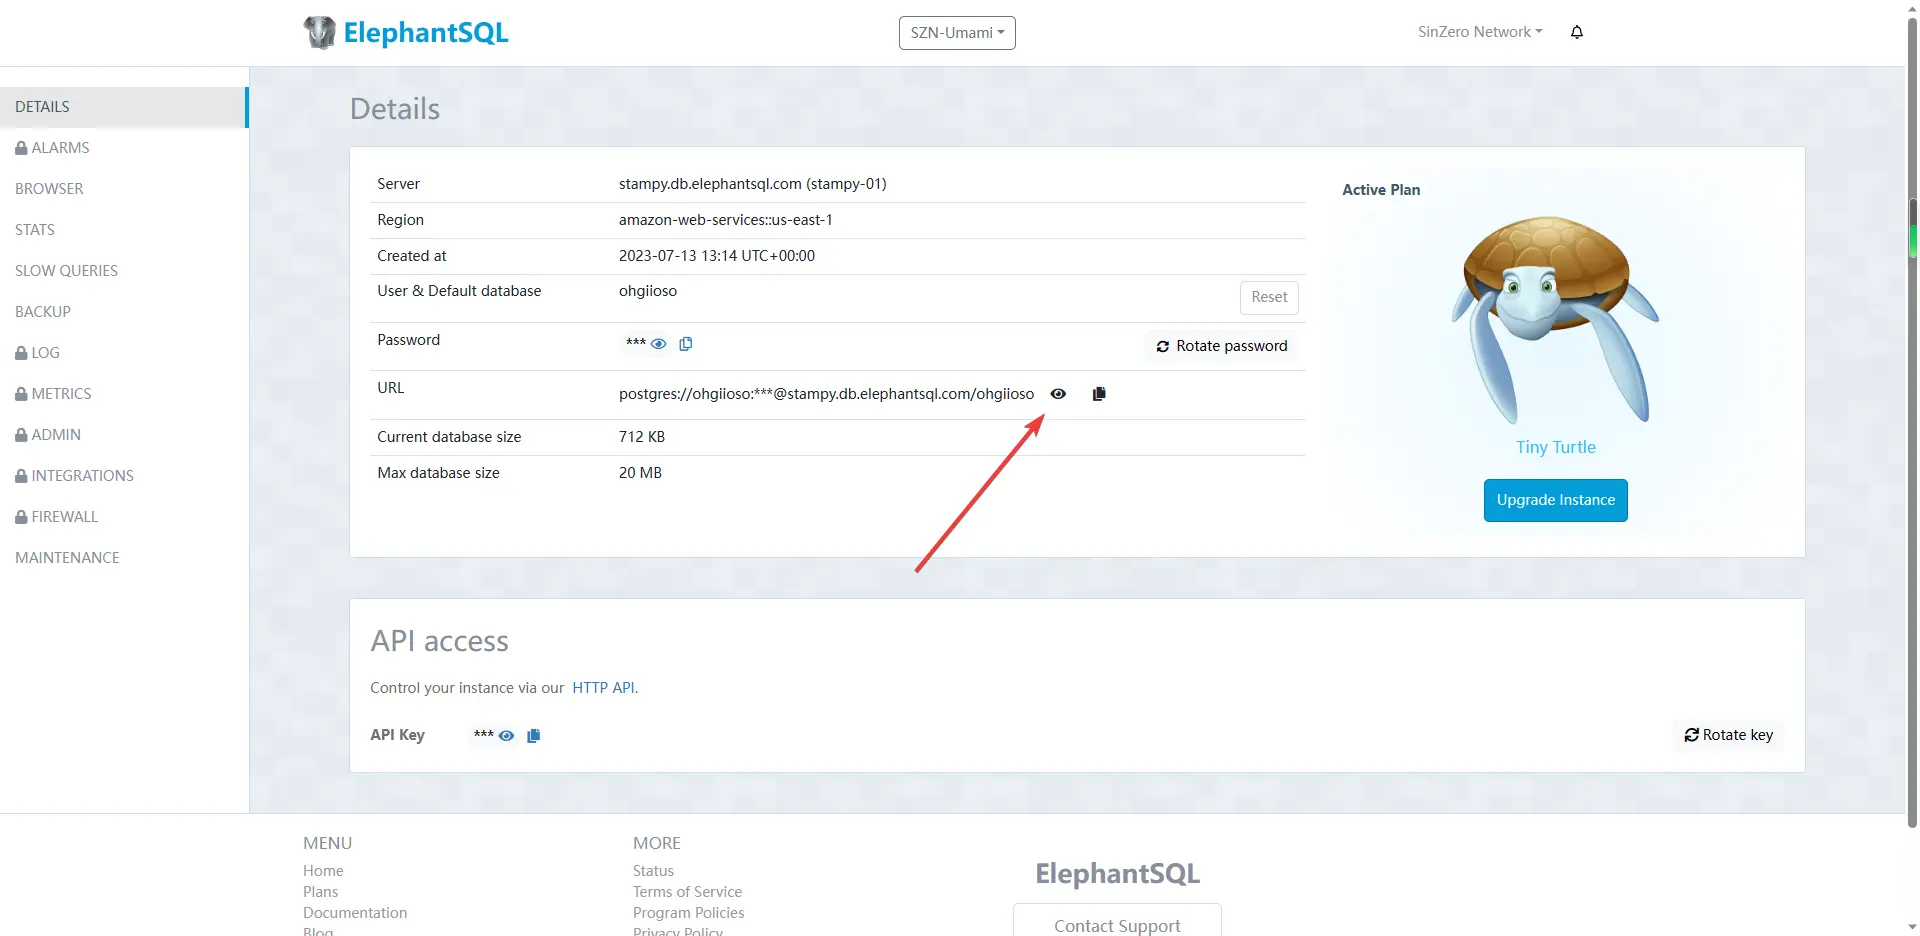
Task: Open the locked ADMIN sidebar item
Action: (123, 435)
